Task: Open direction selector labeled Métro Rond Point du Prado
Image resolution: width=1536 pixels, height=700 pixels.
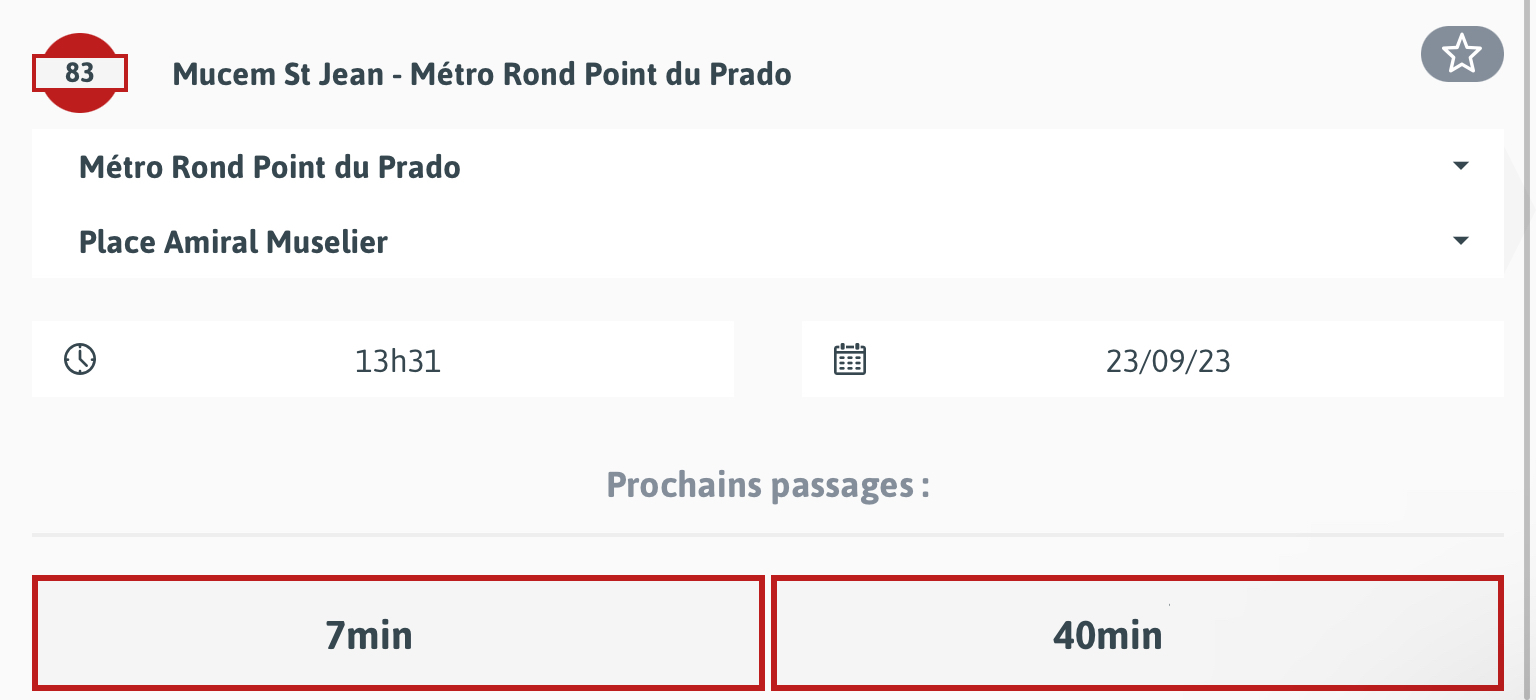Action: (x=270, y=167)
